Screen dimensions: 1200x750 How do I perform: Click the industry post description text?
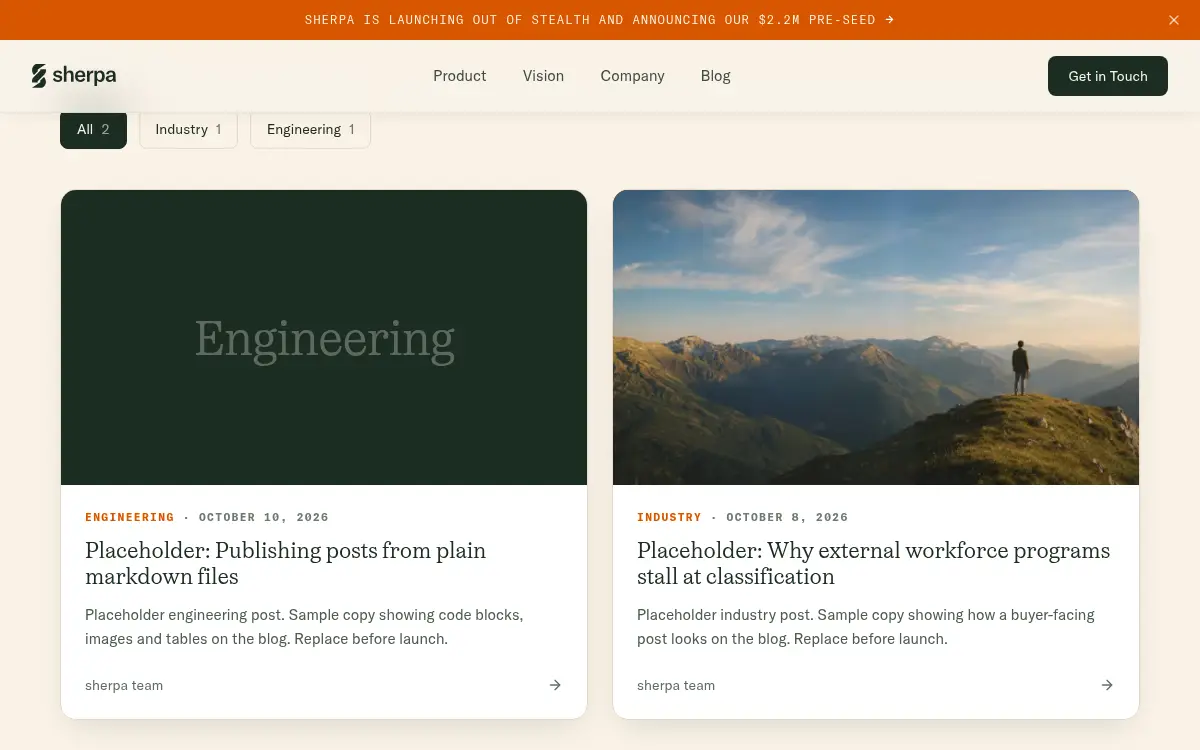pyautogui.click(x=866, y=627)
